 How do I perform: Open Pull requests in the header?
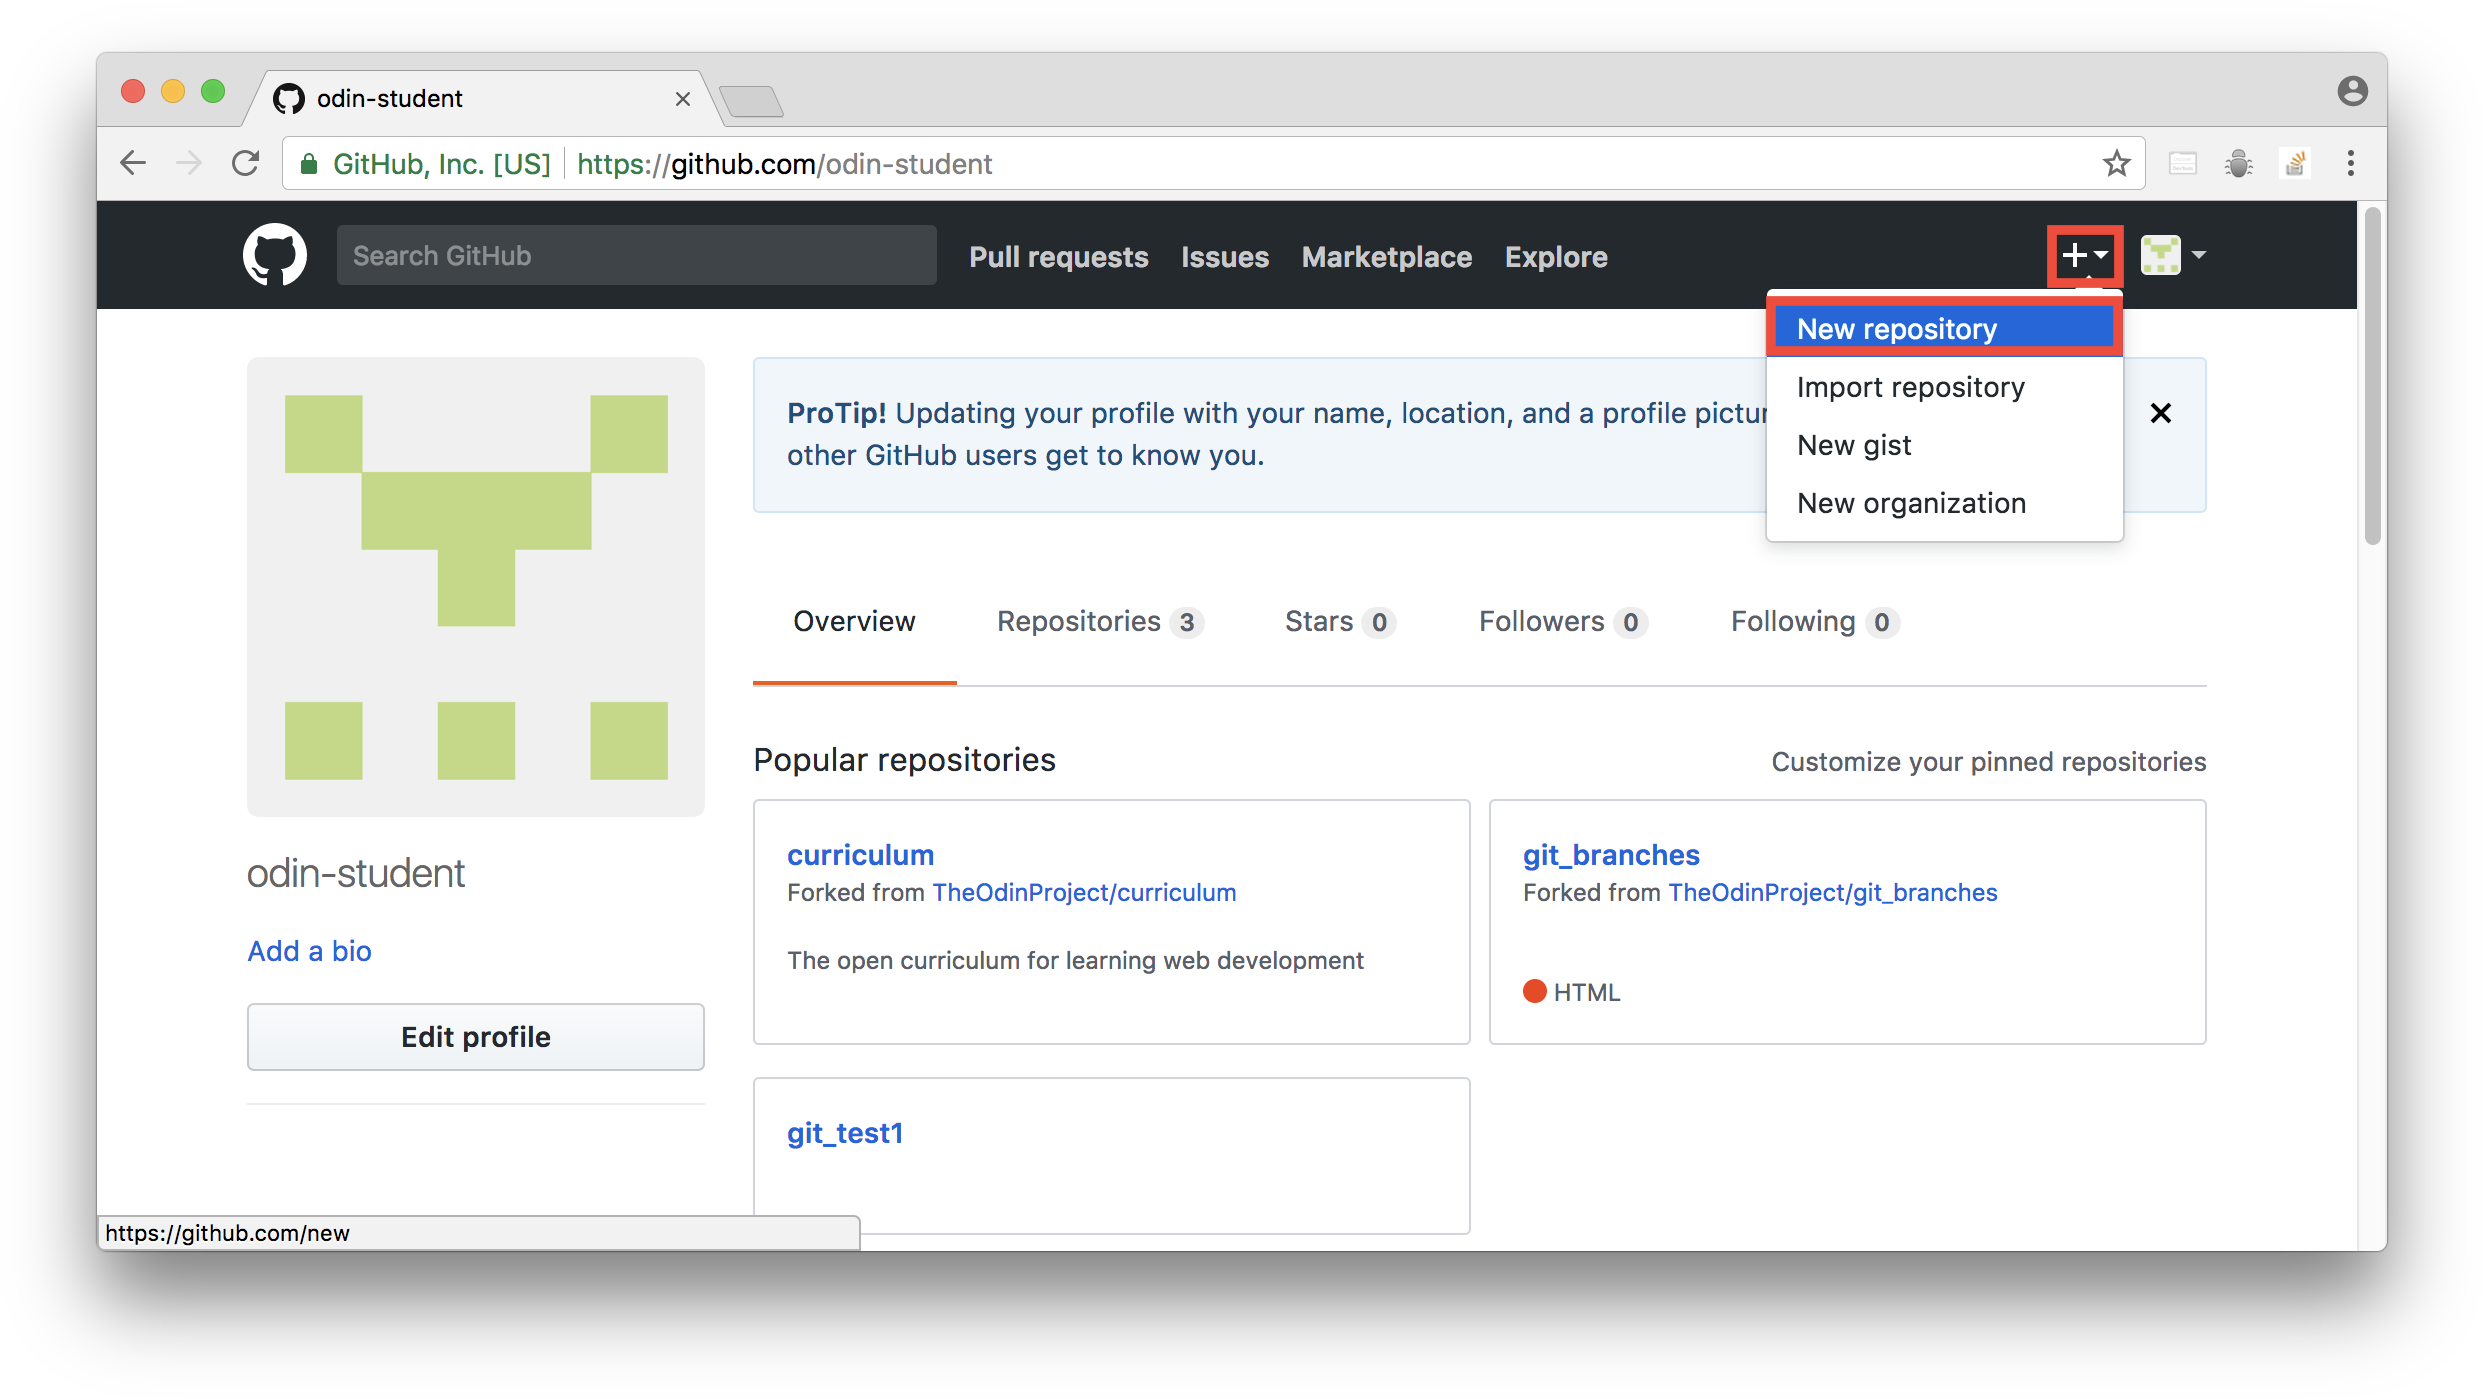(x=1058, y=257)
